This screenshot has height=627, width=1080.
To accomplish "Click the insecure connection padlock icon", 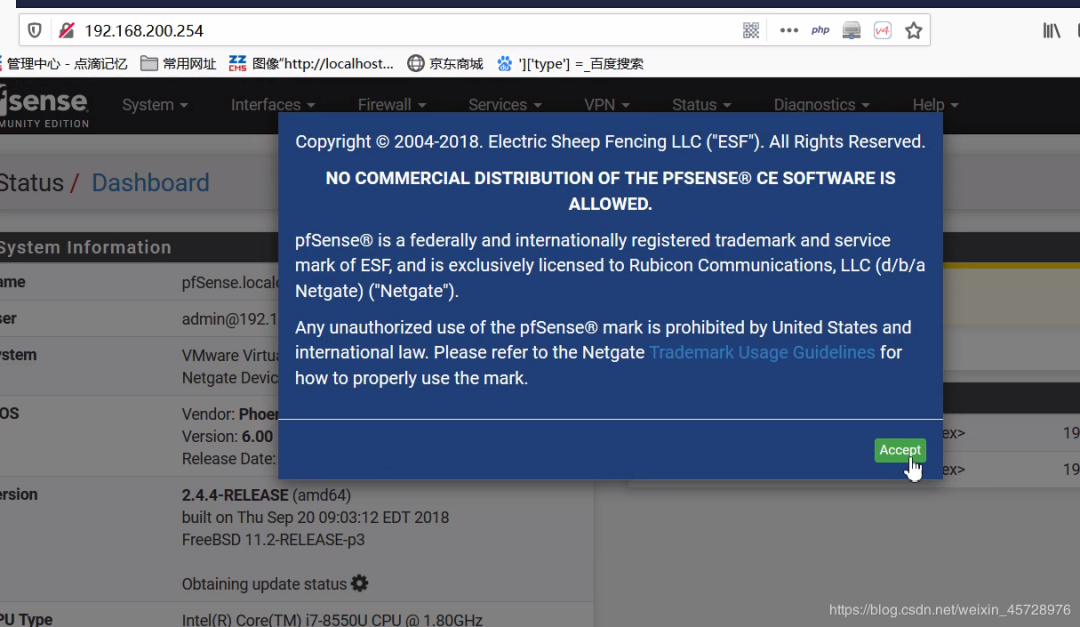I will pos(66,30).
